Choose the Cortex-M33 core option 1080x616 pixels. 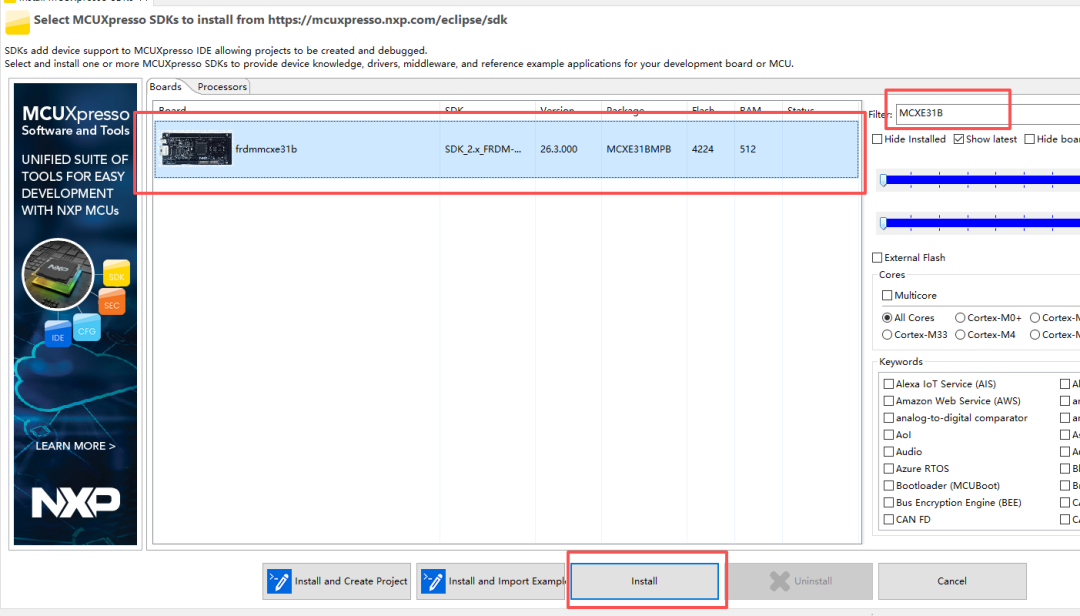887,335
